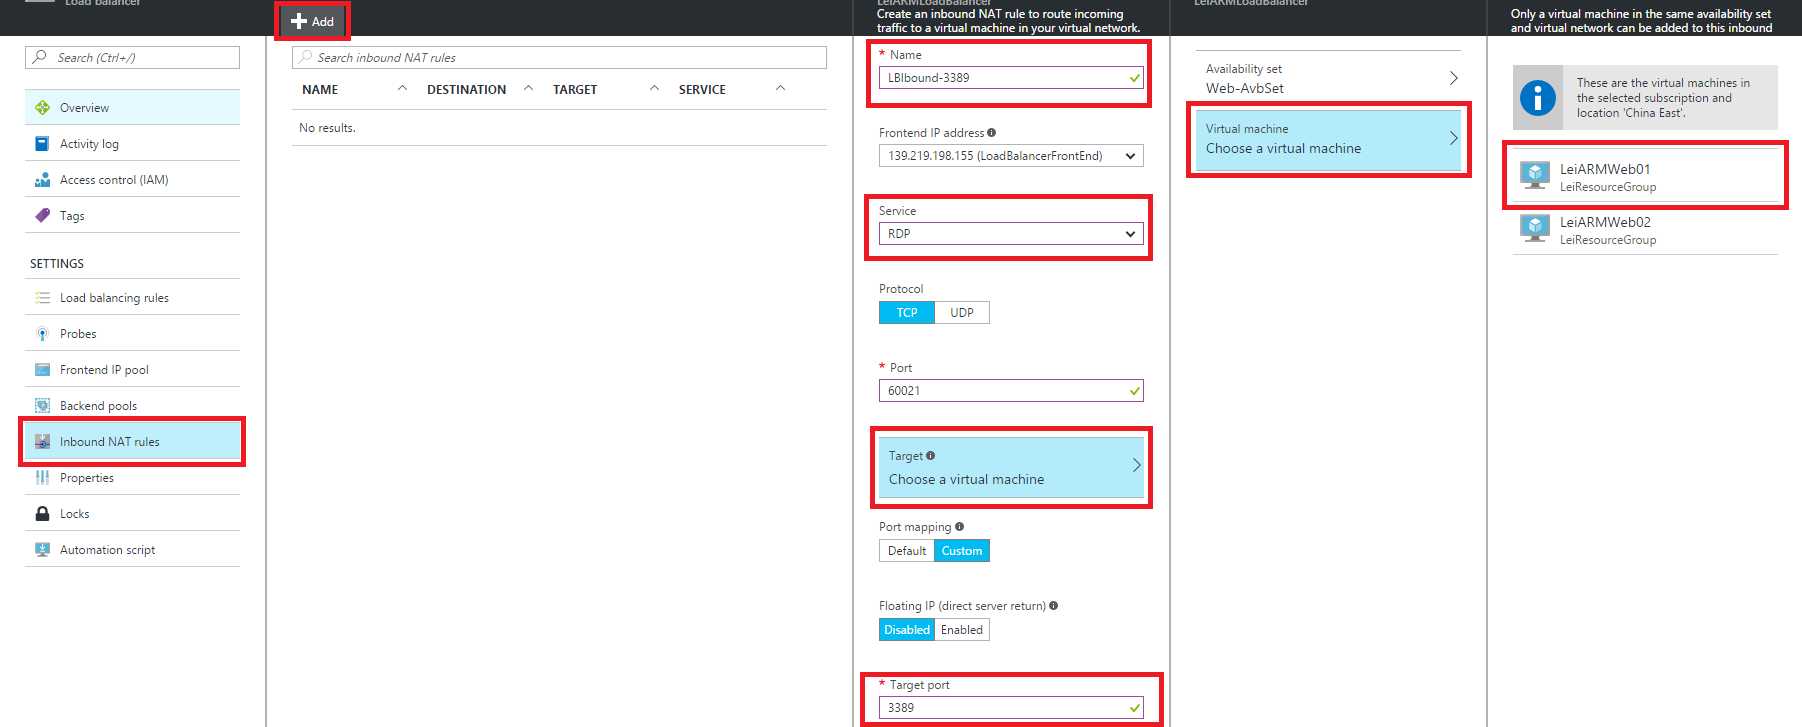Click the Add button in the toolbar

(x=313, y=21)
